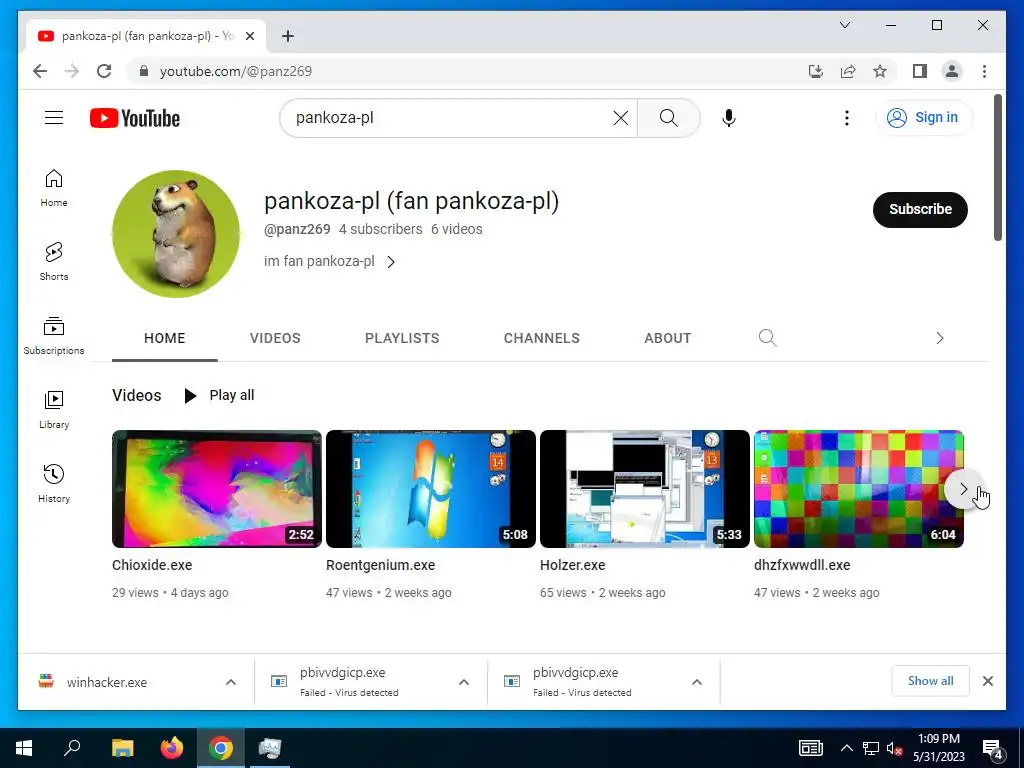Click the dhzfxwwdll.exe checkered thumbnail
Image resolution: width=1024 pixels, height=768 pixels.
pos(859,488)
